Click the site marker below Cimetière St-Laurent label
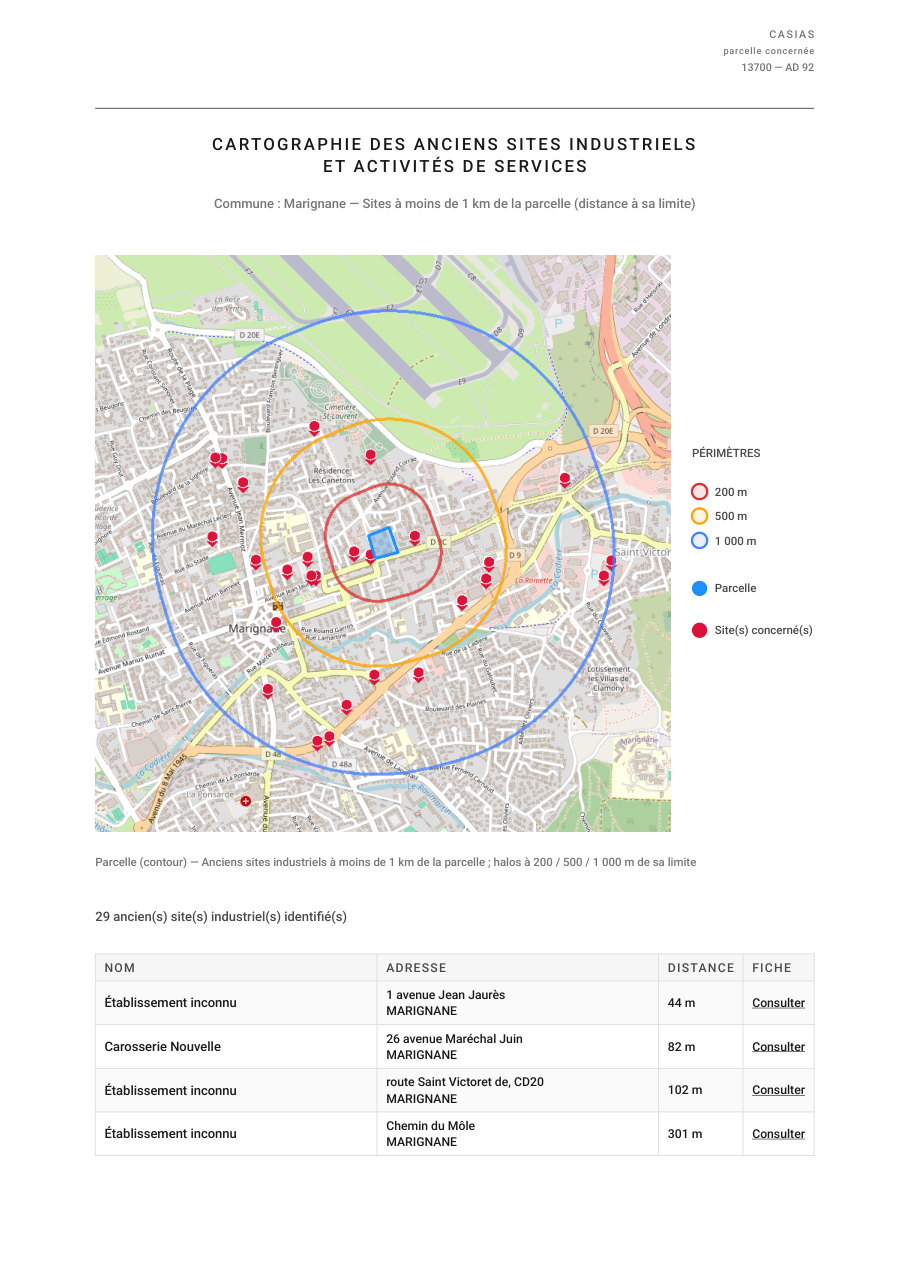 point(314,428)
